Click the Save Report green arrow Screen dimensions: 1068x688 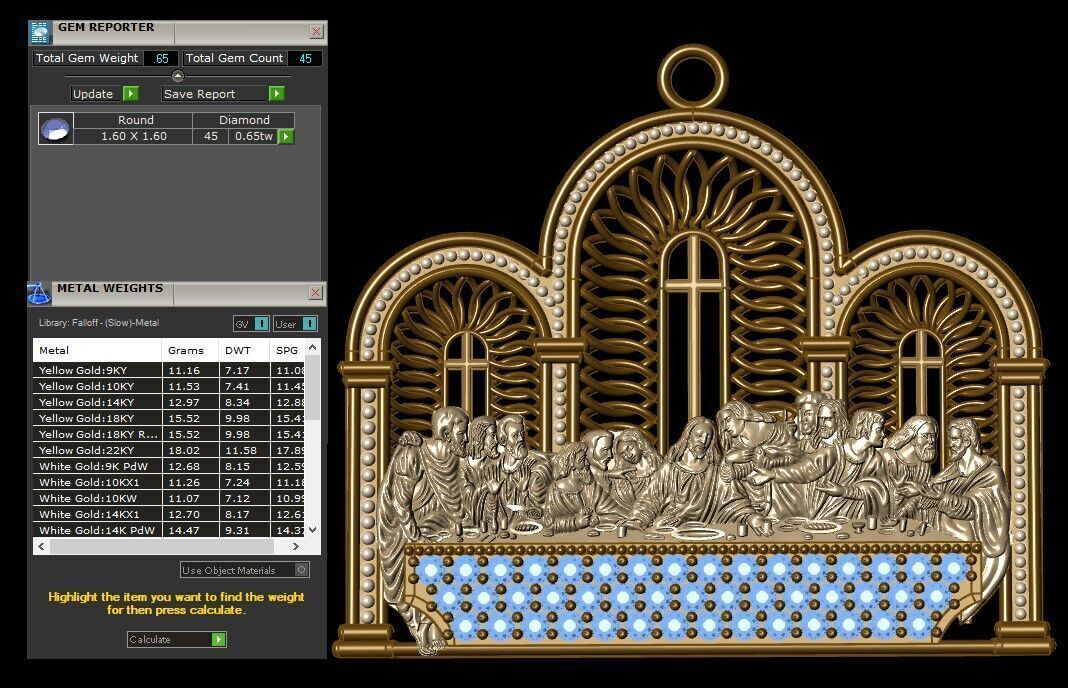point(277,93)
